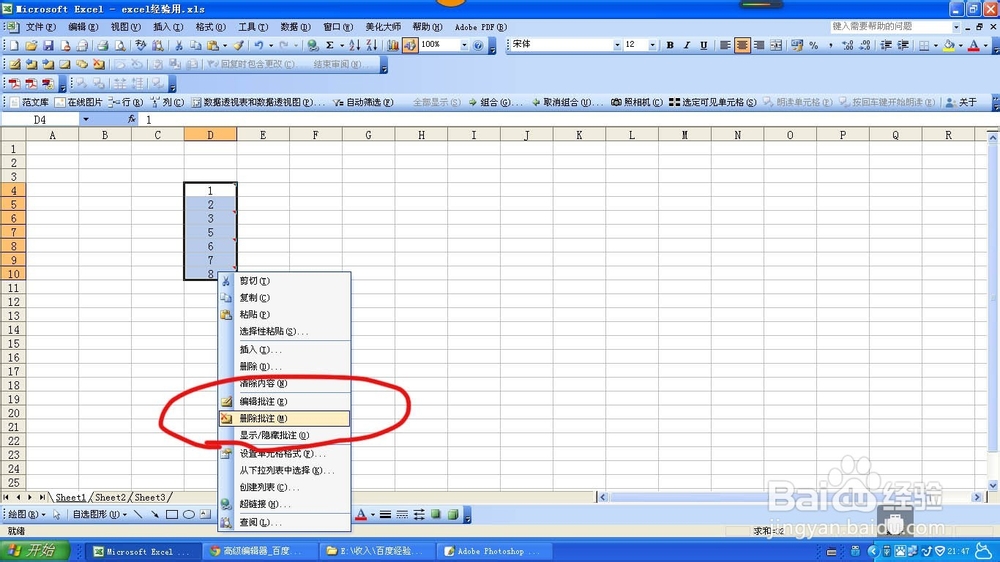Merge and center the selected cells
Viewport: 1000px width, 562px height.
pyautogui.click(x=776, y=45)
